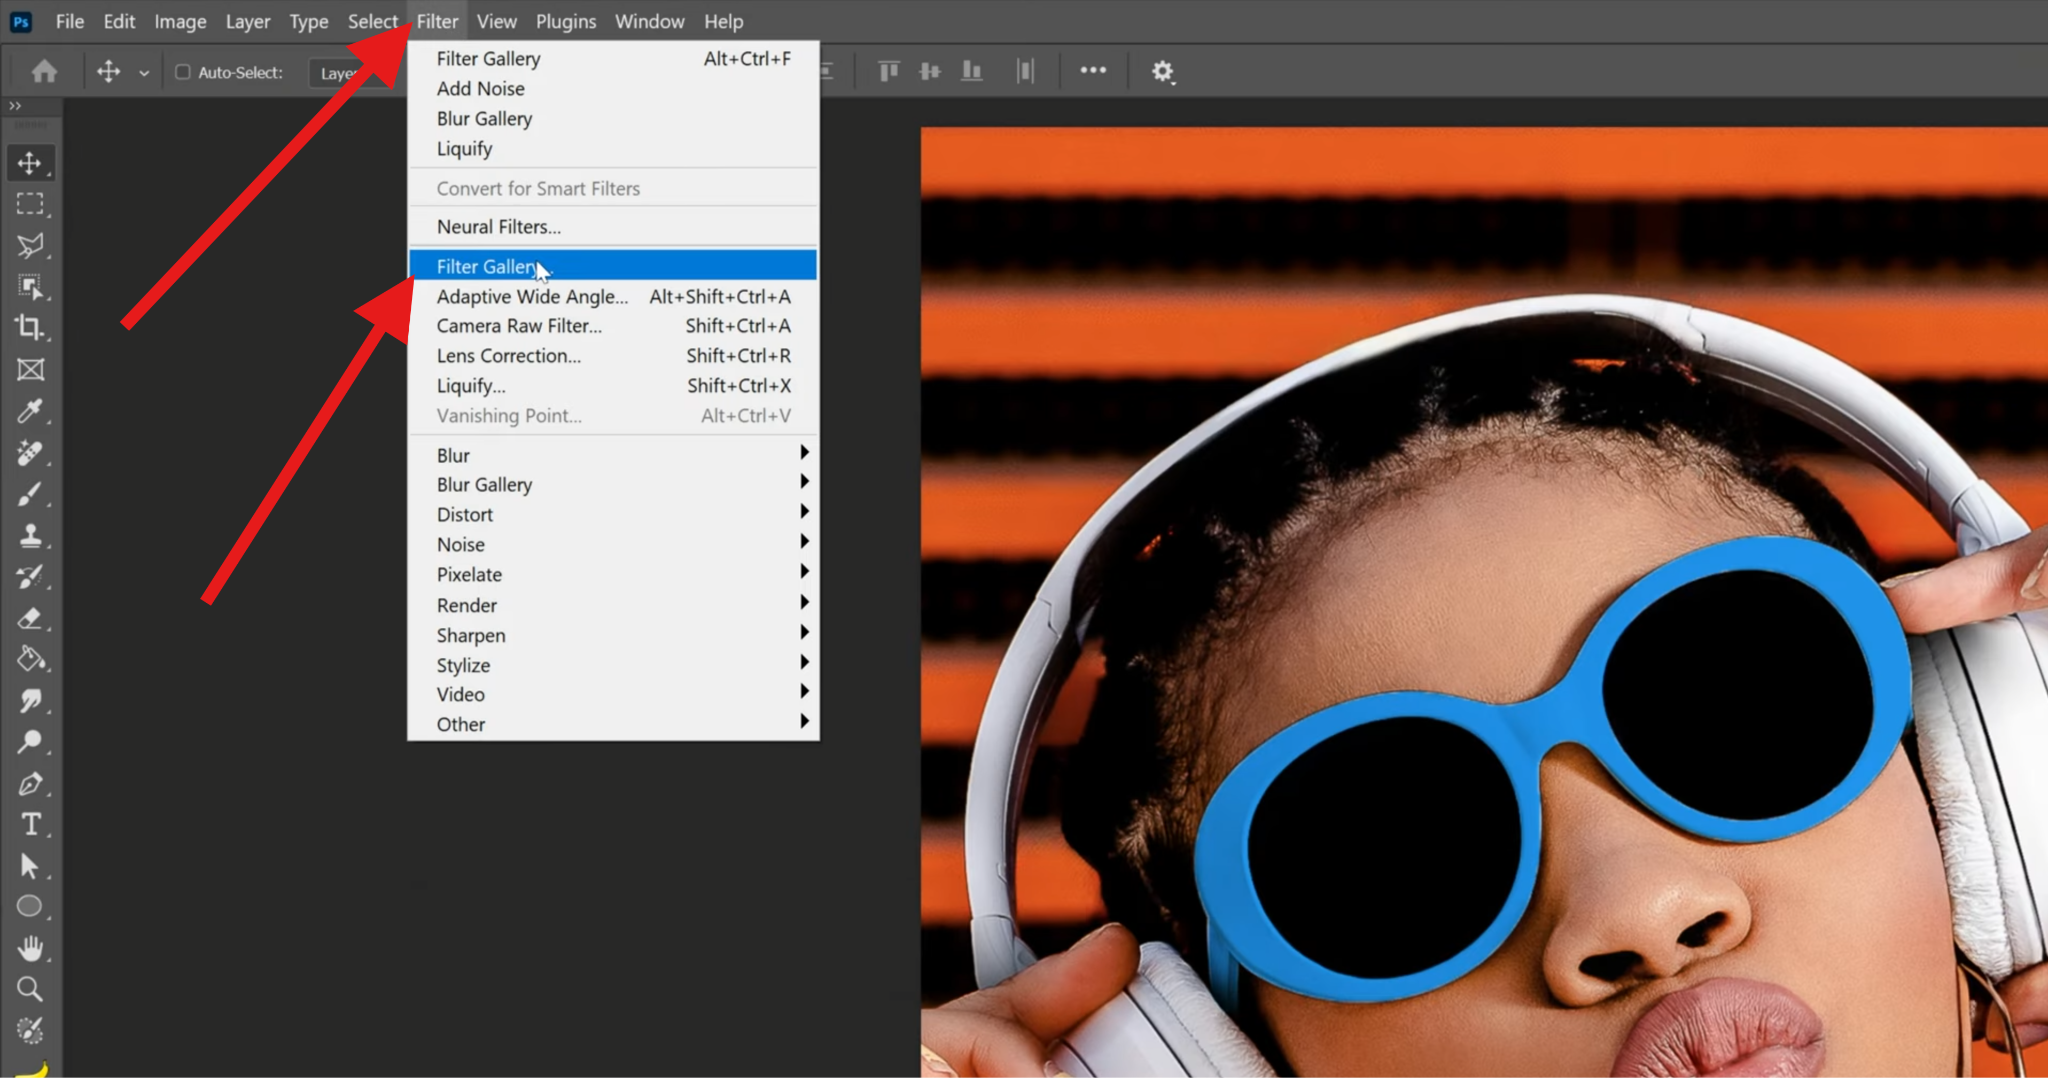
Task: Open the options bar settings gear
Action: [x=1162, y=72]
